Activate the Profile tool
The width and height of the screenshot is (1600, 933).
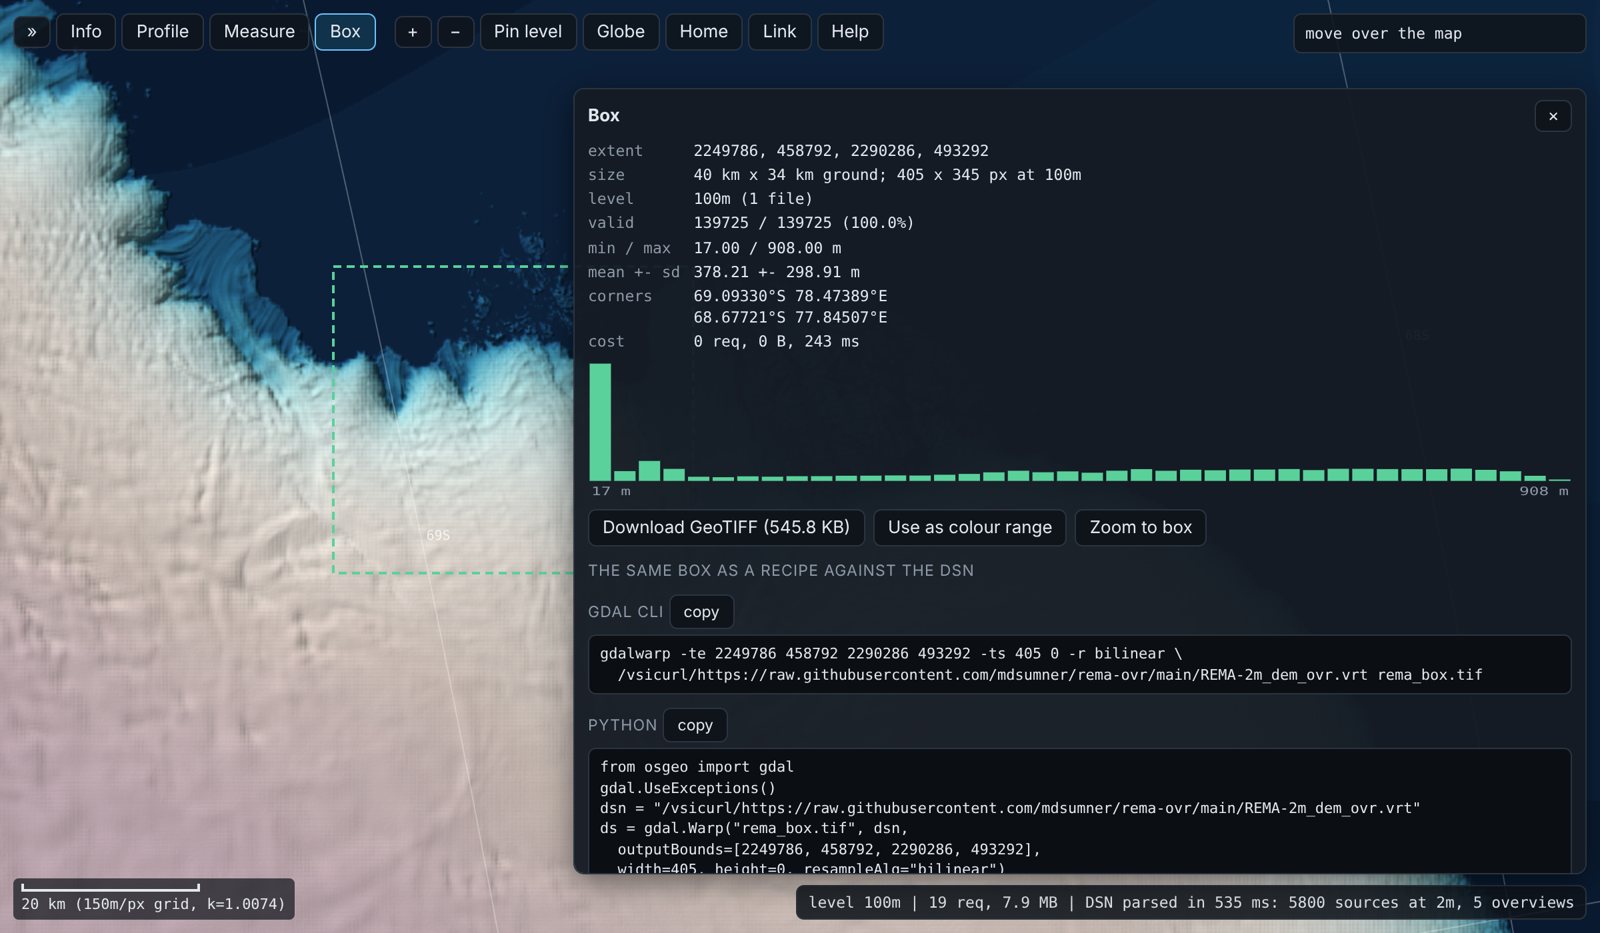pos(163,32)
